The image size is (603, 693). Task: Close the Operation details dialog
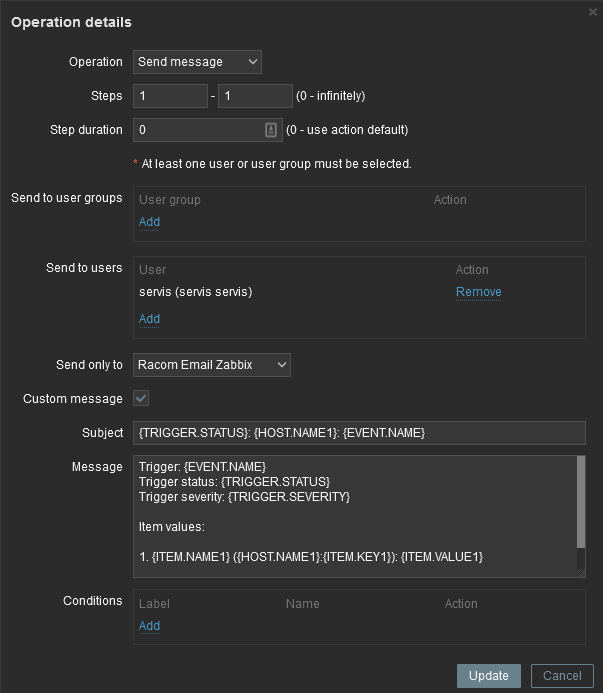594,11
